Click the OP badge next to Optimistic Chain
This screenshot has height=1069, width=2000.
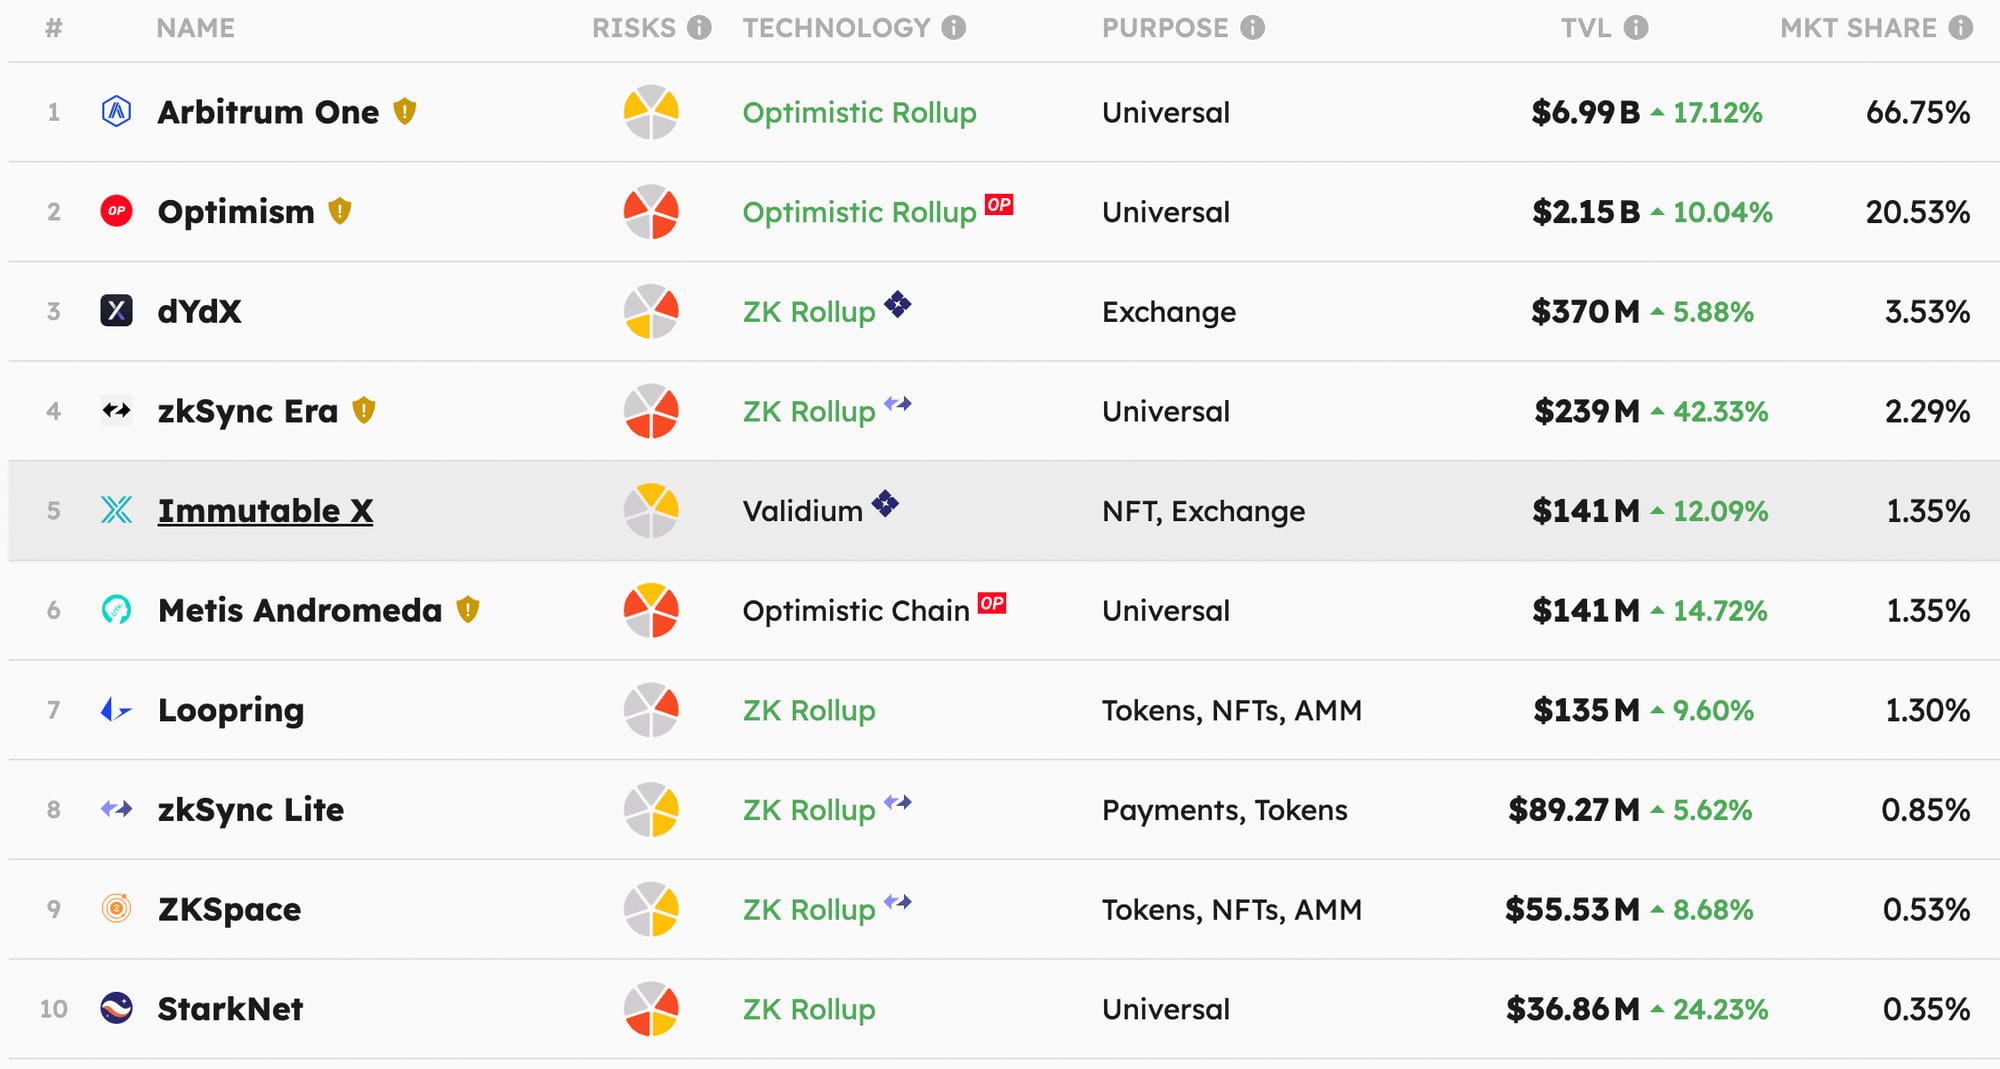pyautogui.click(x=992, y=603)
